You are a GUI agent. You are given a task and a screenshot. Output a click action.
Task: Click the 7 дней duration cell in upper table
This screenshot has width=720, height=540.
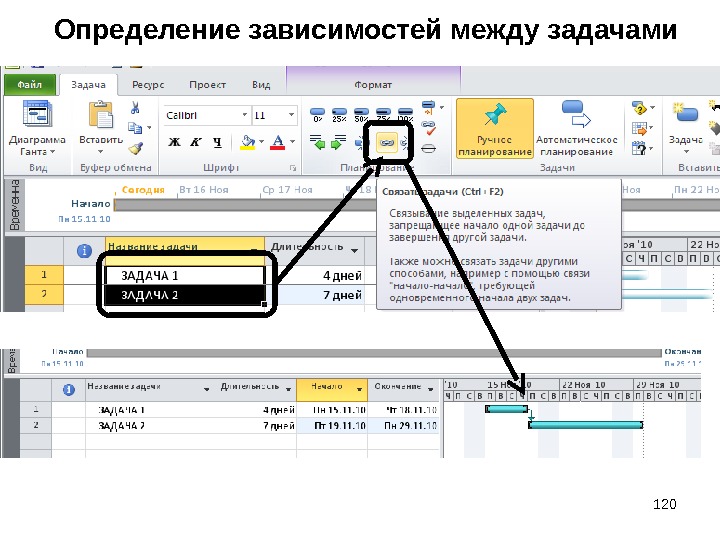pyautogui.click(x=315, y=295)
